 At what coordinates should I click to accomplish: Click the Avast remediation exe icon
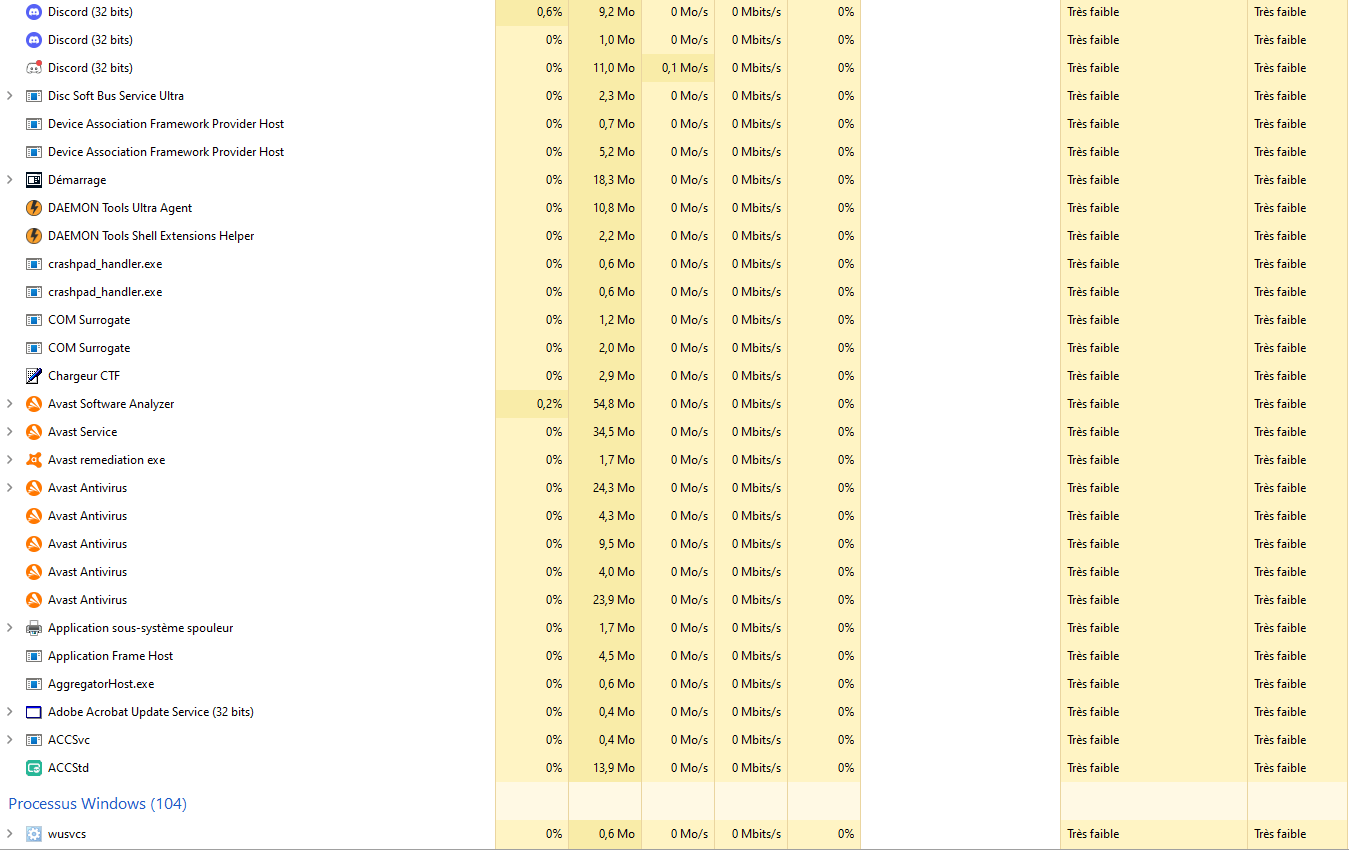click(34, 460)
